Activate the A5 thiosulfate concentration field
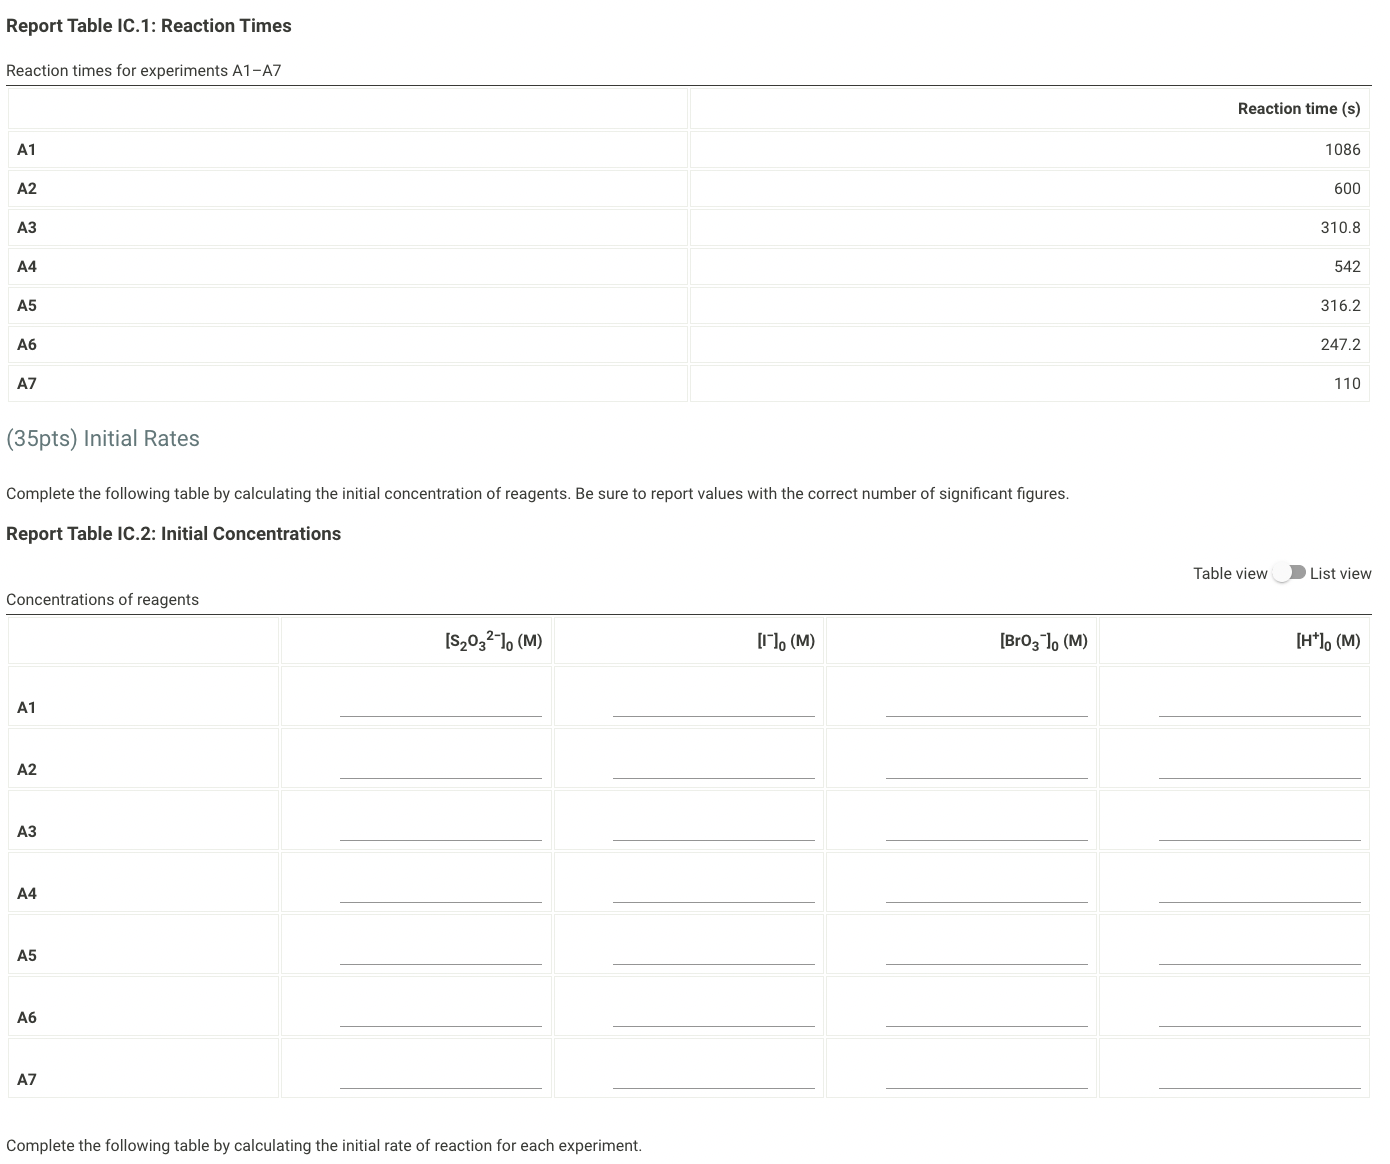The width and height of the screenshot is (1390, 1164). click(x=441, y=952)
